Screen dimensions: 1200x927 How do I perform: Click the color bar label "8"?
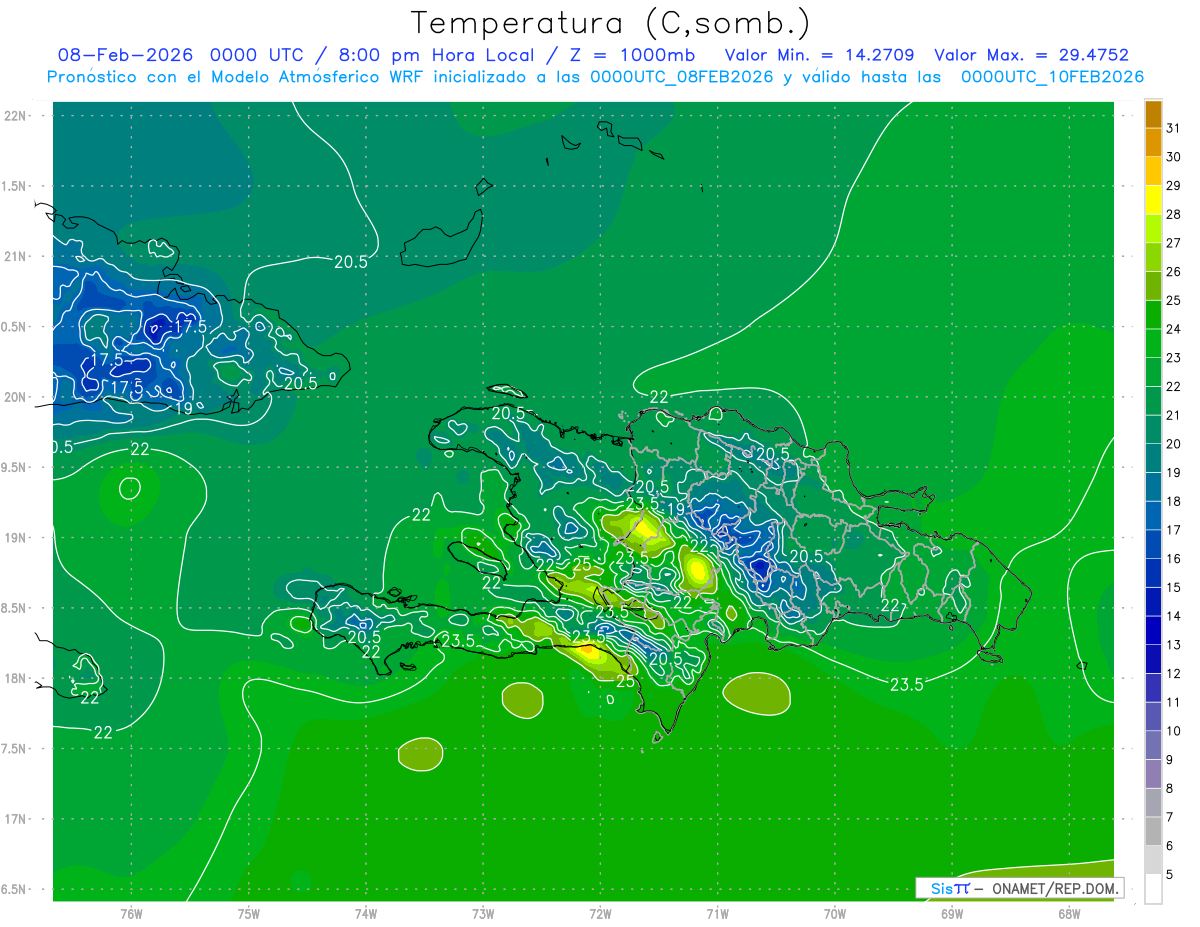click(1169, 788)
